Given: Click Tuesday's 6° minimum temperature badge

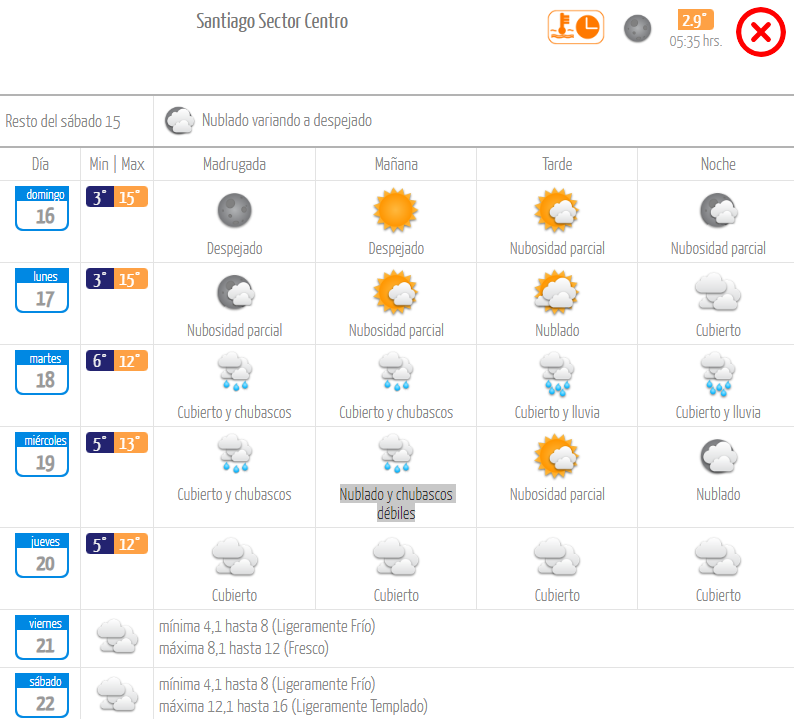Looking at the screenshot, I should [x=100, y=361].
